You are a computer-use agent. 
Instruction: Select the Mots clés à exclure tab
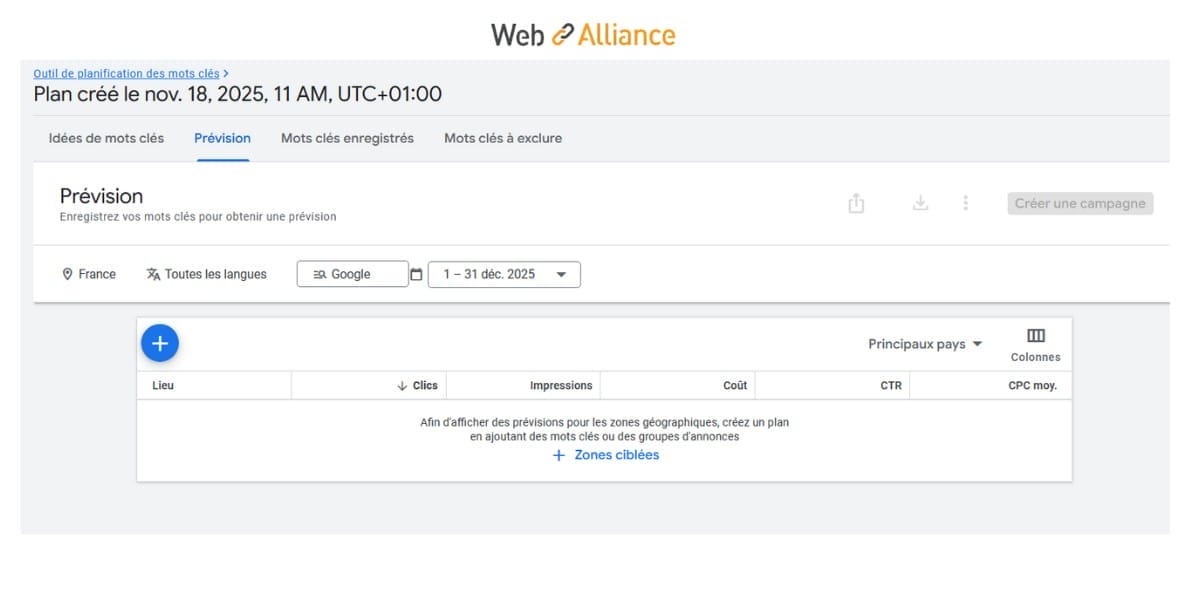[x=503, y=138]
